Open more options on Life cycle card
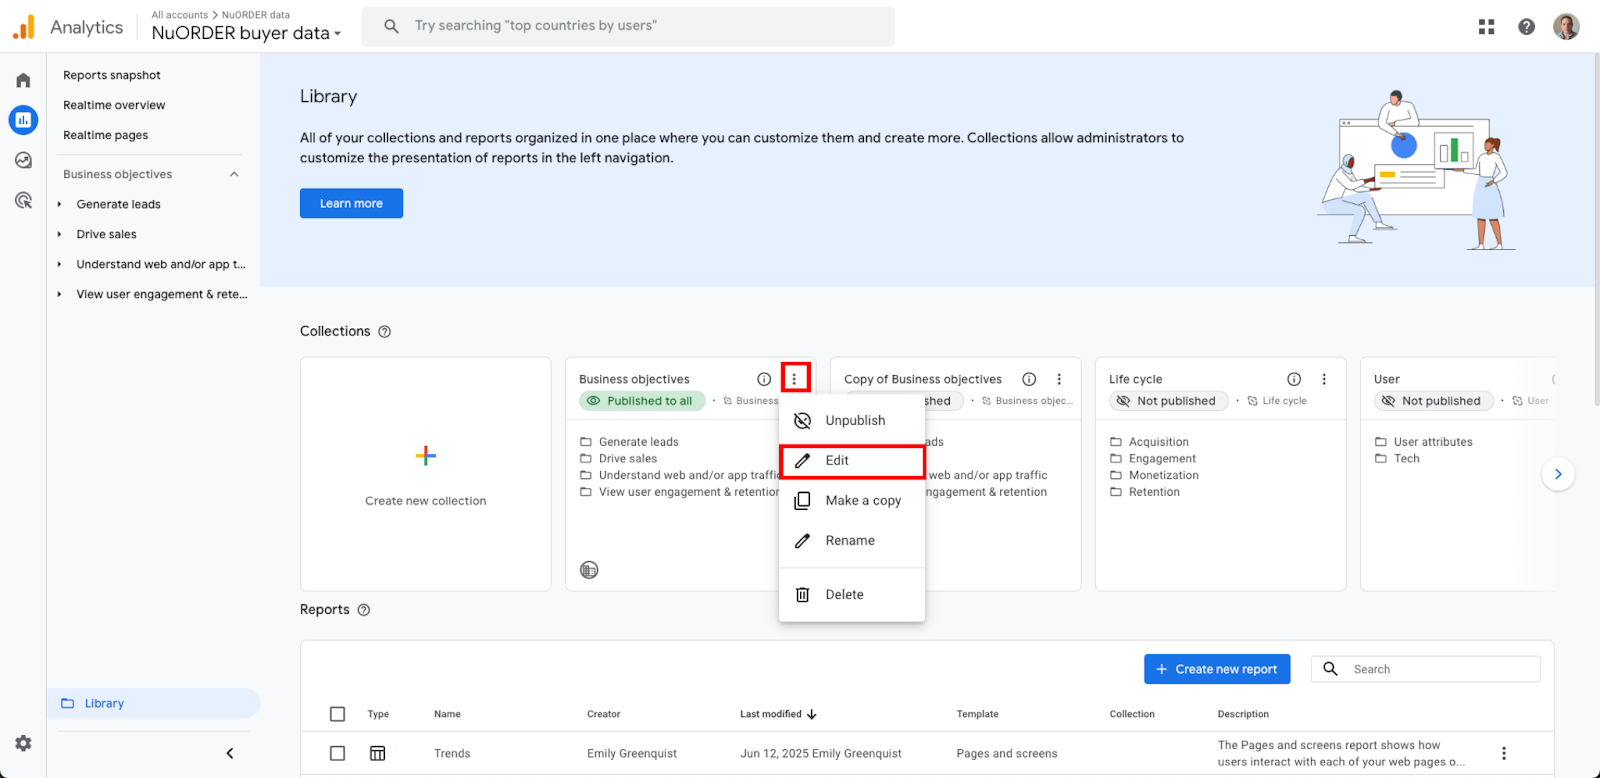 1324,379
